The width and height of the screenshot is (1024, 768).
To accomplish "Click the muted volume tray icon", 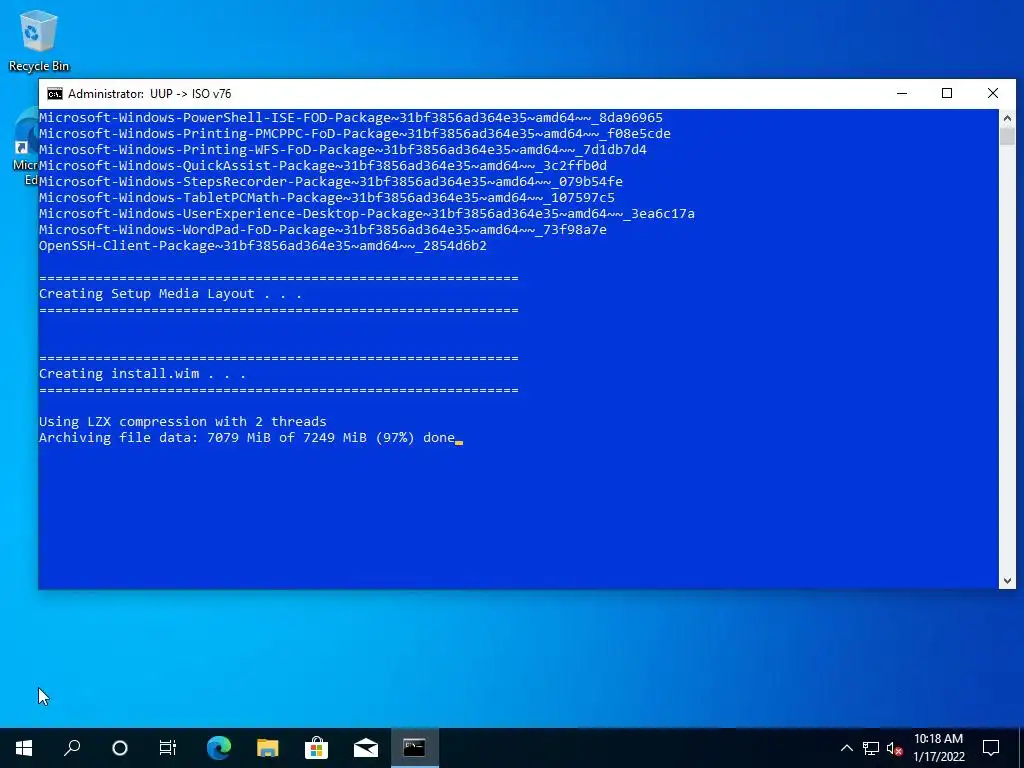I will pyautogui.click(x=894, y=748).
